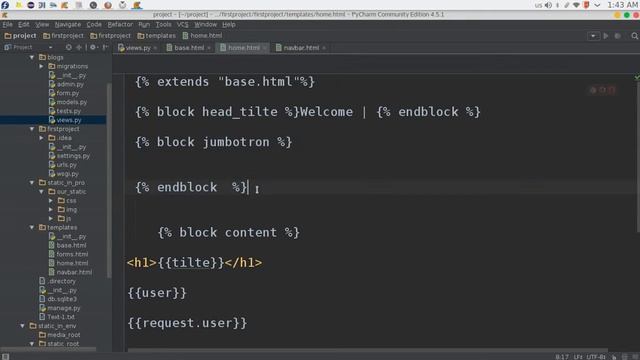Viewport: 640px width, 360px height.
Task: Select forms.html in the project tree
Action: (x=72, y=254)
